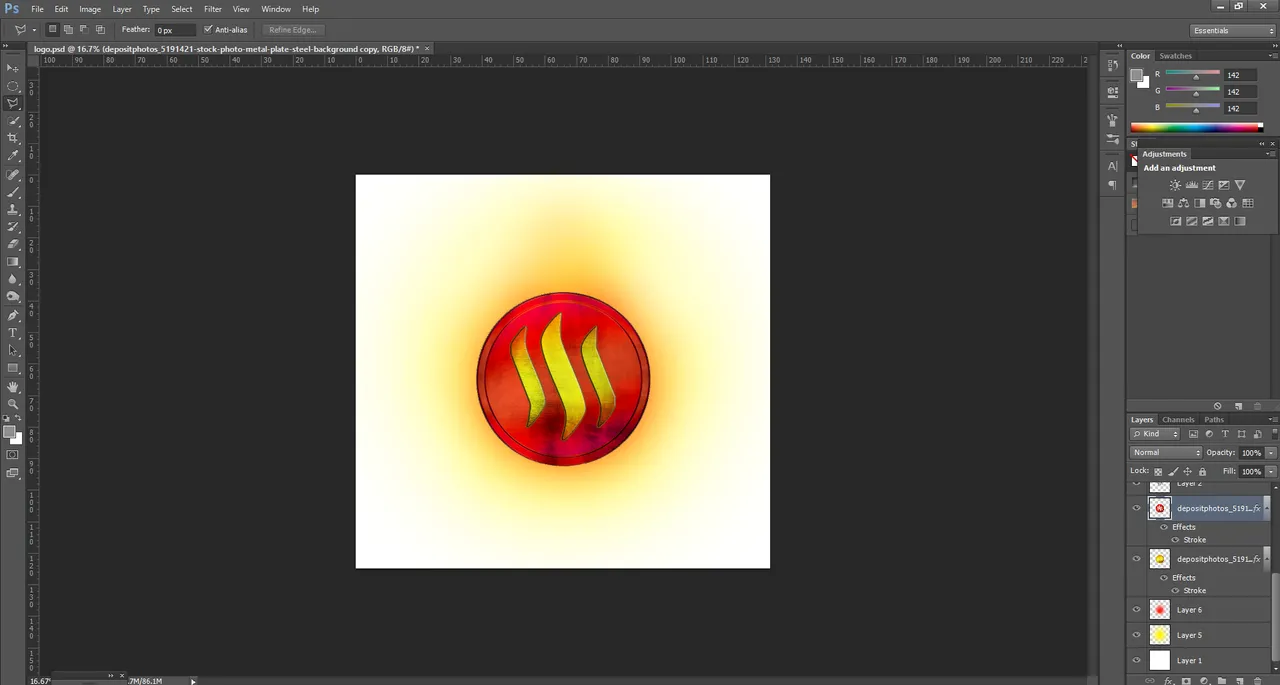
Task: Toggle lock transparent pixels
Action: tap(1158, 471)
